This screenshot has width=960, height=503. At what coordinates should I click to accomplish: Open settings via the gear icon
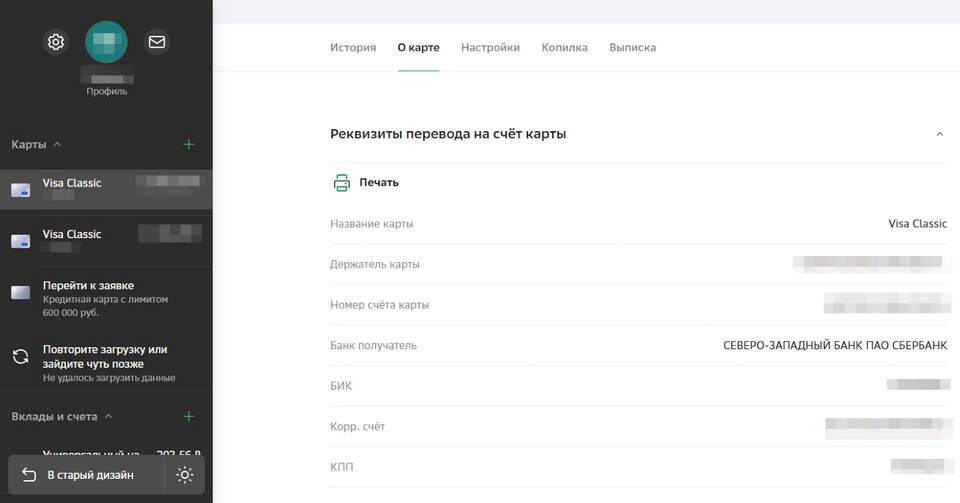click(x=56, y=42)
